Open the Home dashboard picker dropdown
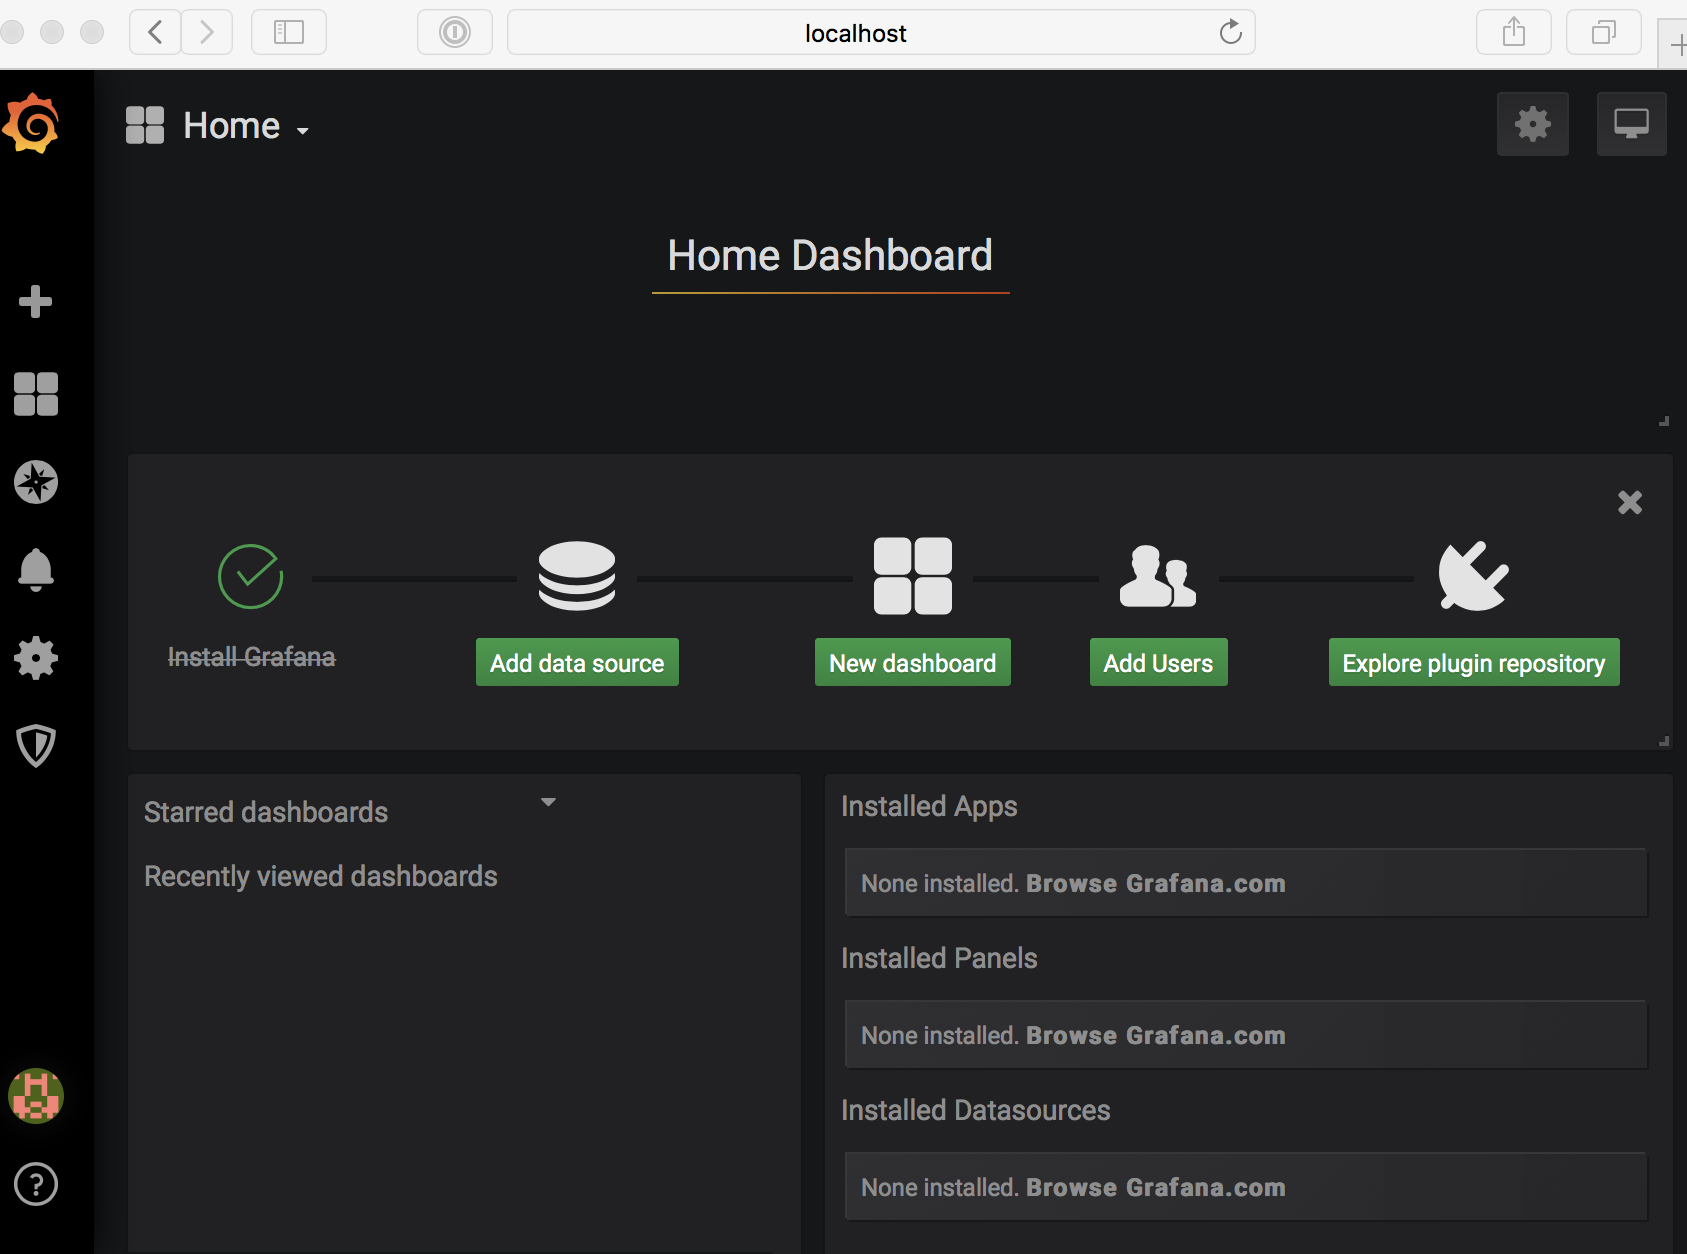 click(x=246, y=126)
